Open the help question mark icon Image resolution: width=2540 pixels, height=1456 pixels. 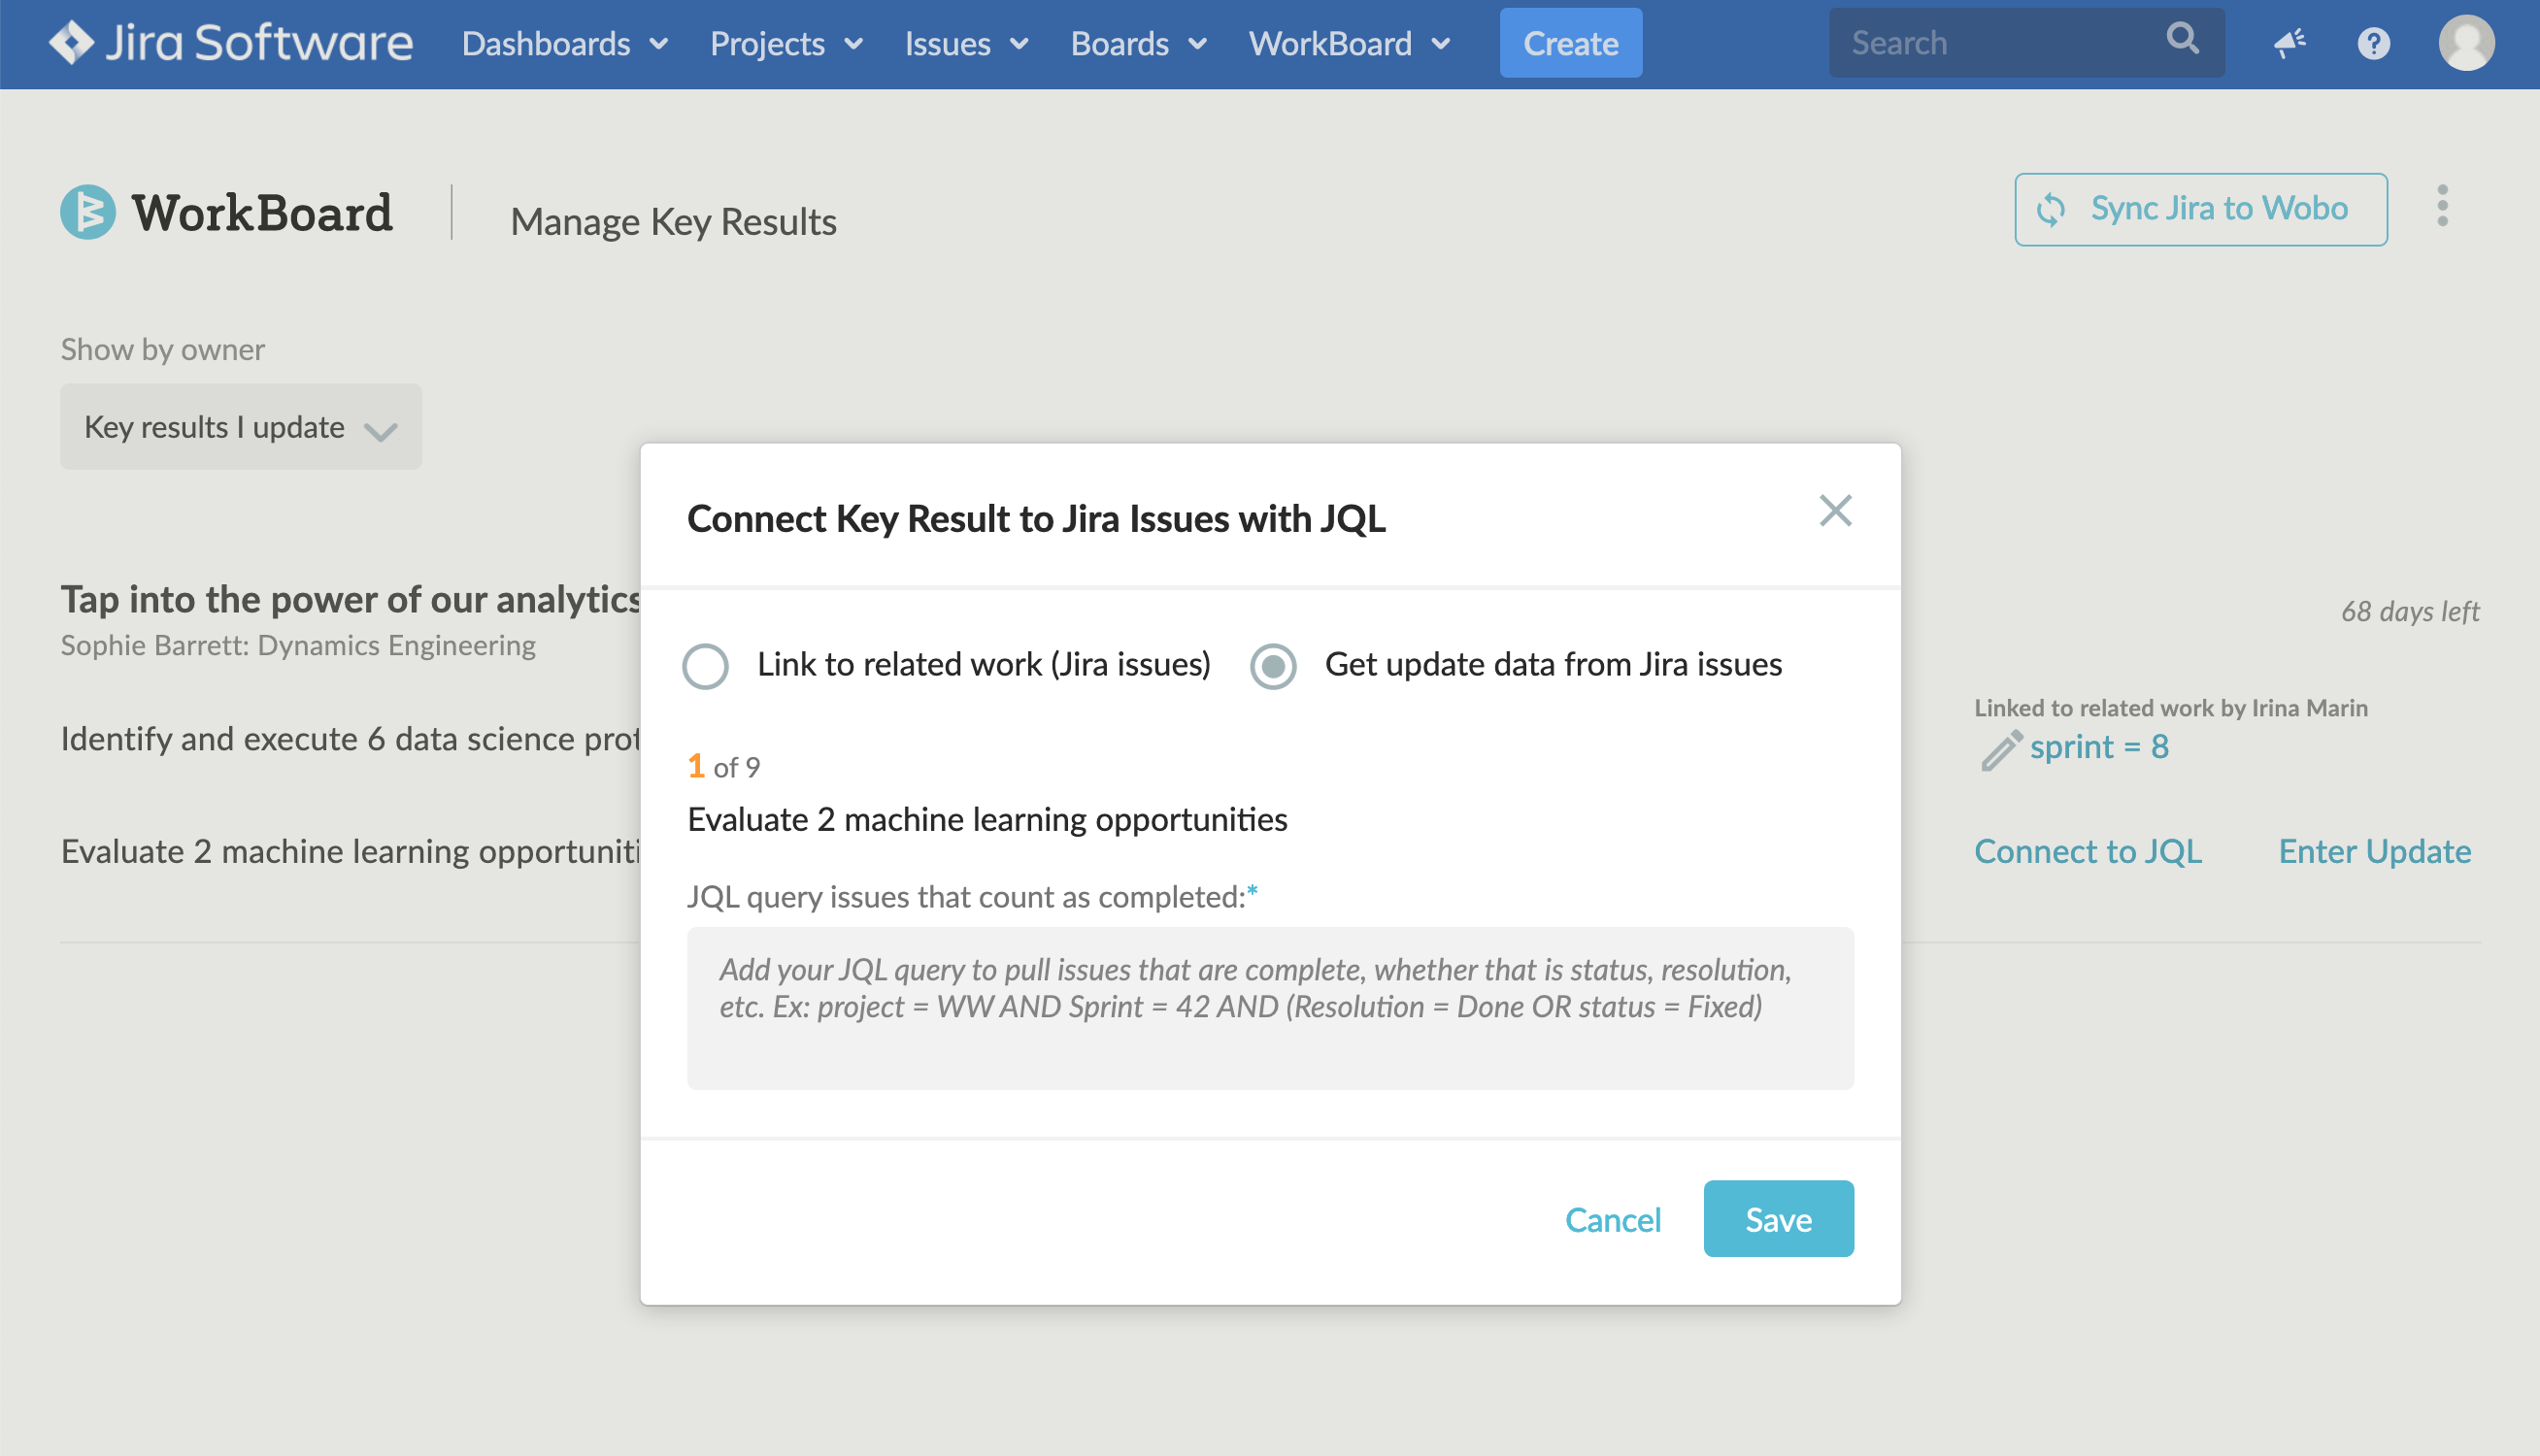click(x=2373, y=43)
